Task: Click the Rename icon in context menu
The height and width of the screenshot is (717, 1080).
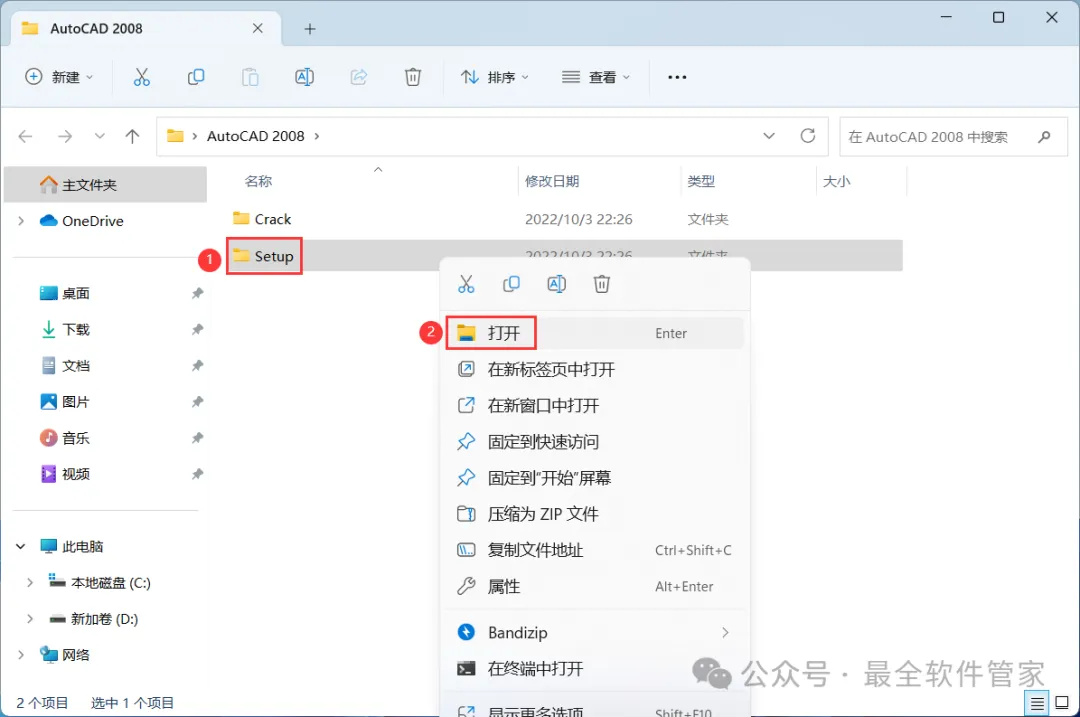Action: coord(557,284)
